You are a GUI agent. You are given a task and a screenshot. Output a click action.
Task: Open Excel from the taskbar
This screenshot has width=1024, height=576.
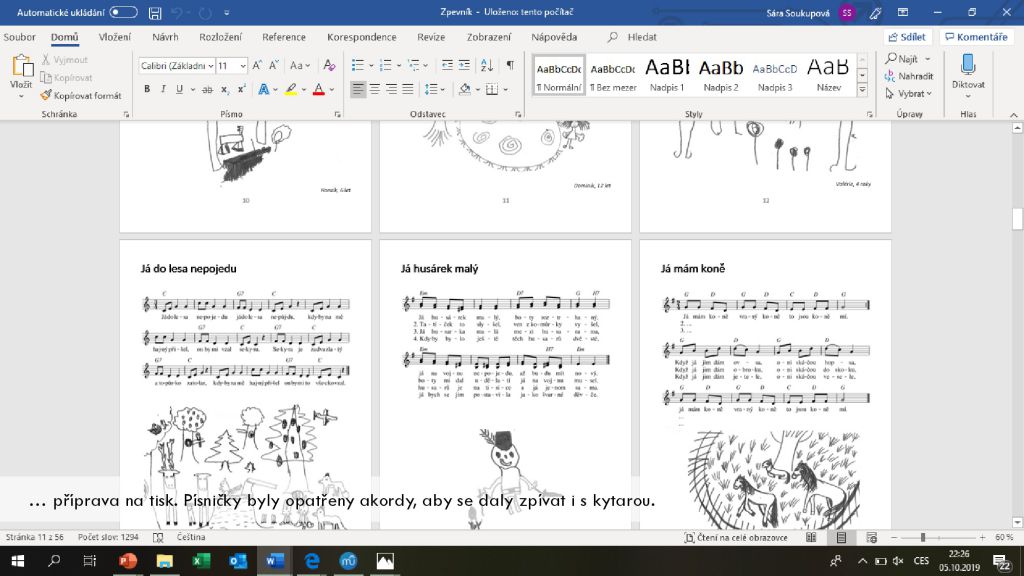point(201,561)
